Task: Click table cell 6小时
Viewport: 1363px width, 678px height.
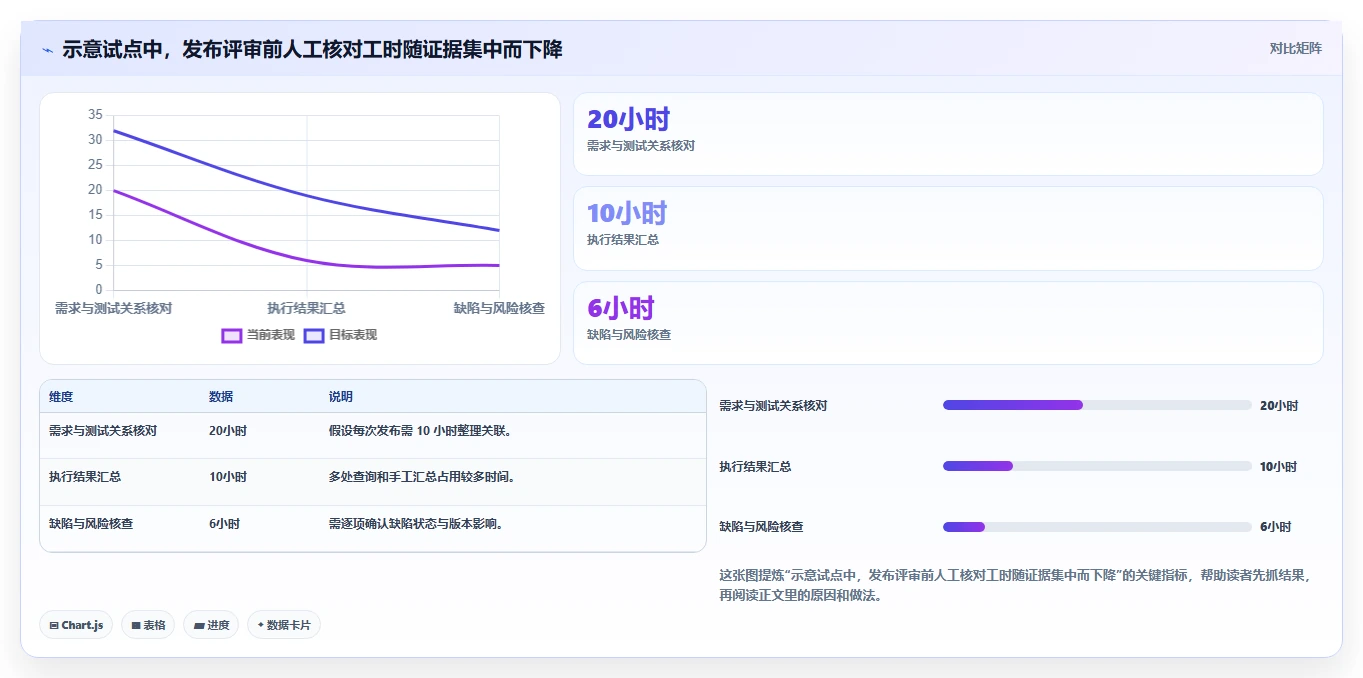Action: pyautogui.click(x=224, y=523)
